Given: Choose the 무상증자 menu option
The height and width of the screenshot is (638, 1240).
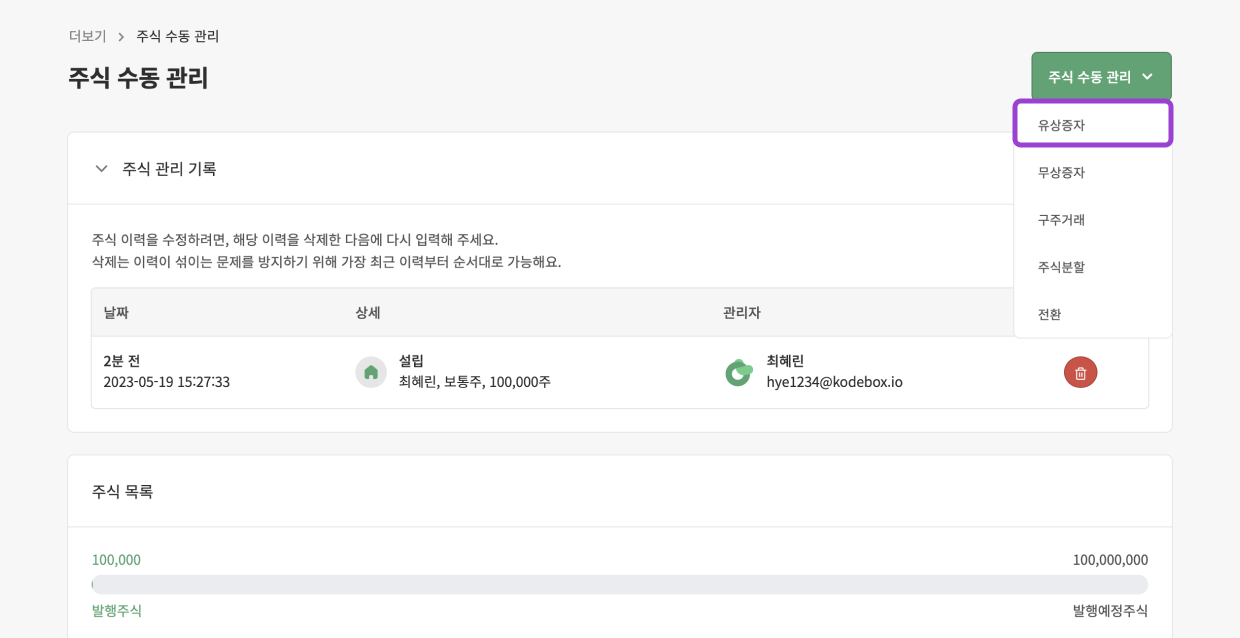Looking at the screenshot, I should point(1061,172).
